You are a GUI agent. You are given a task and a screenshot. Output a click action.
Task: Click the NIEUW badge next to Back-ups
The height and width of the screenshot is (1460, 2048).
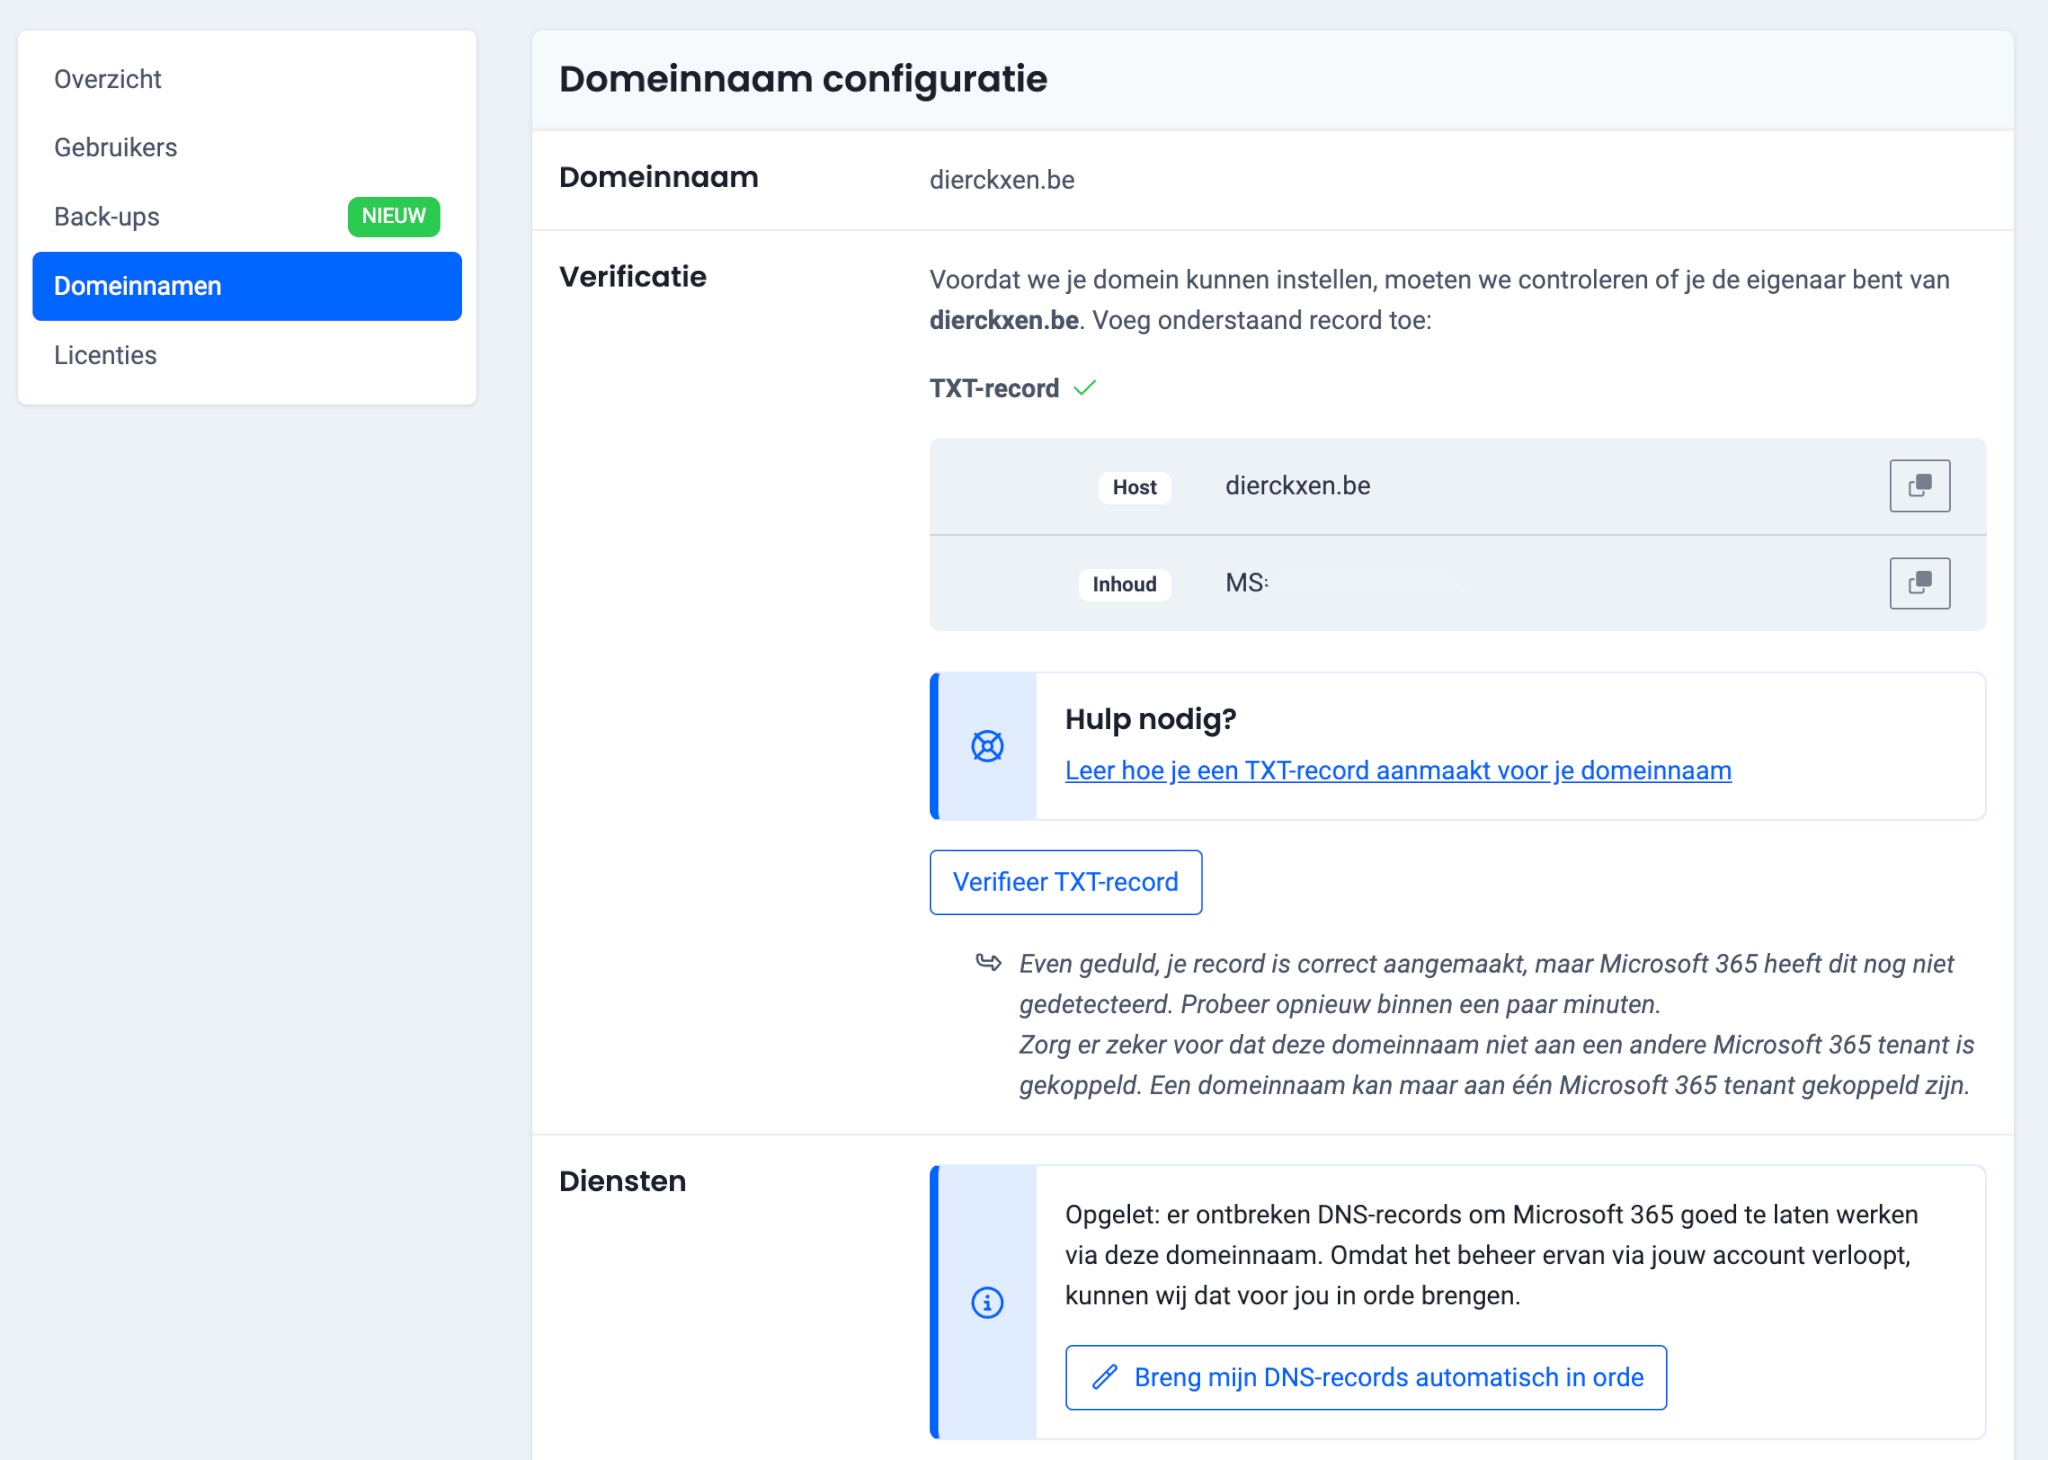393,216
